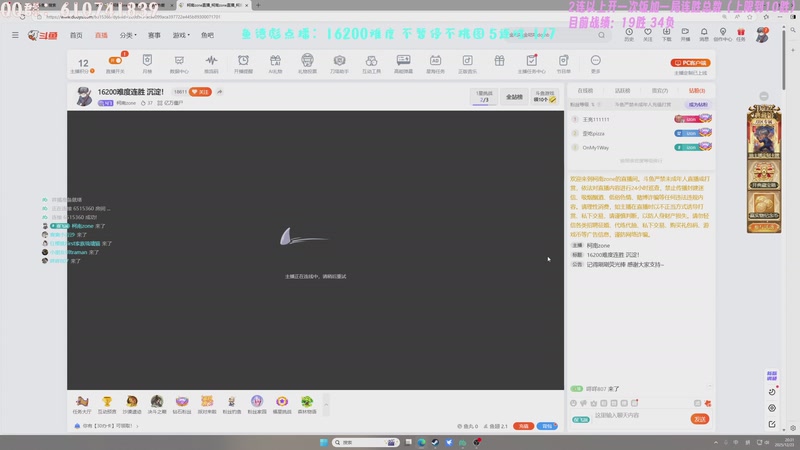800x450 pixels.
Task: Switch to the 活跃榜 tab
Action: tap(622, 91)
